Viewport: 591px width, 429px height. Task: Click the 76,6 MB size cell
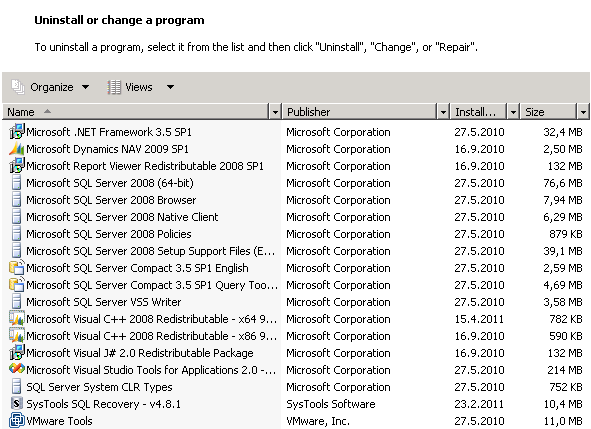click(563, 183)
